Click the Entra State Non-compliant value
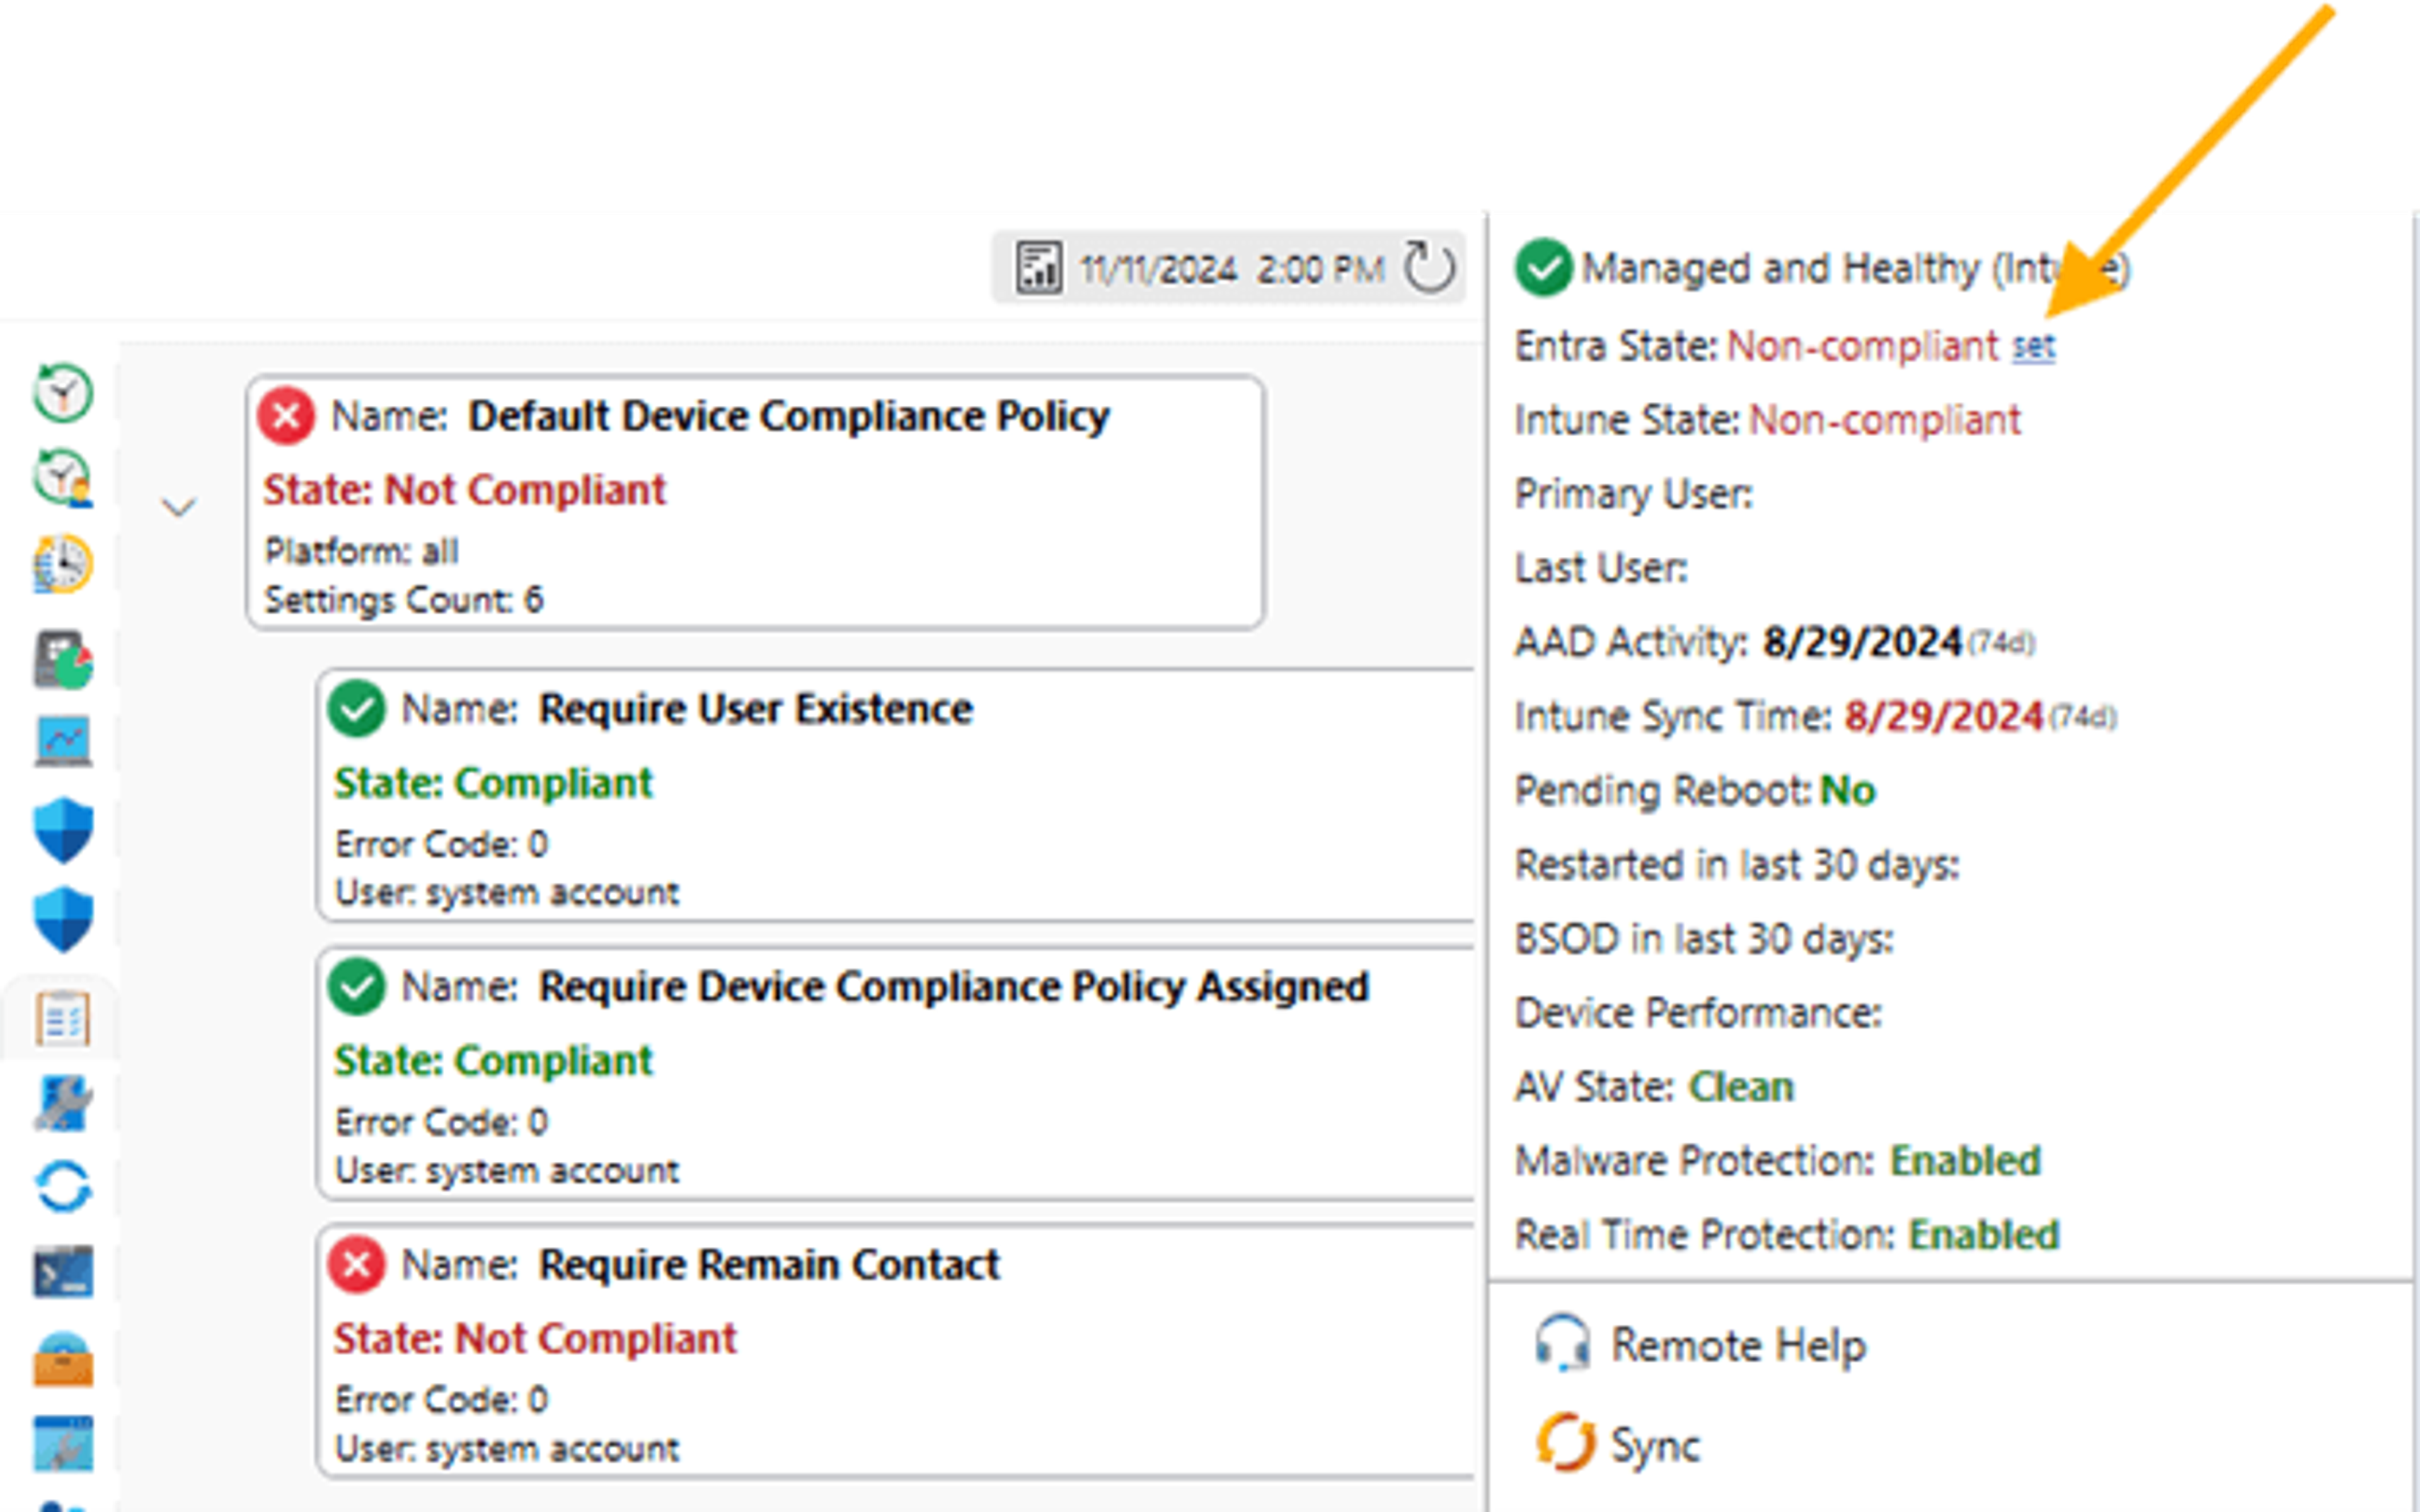This screenshot has height=1512, width=2420. tap(1862, 346)
